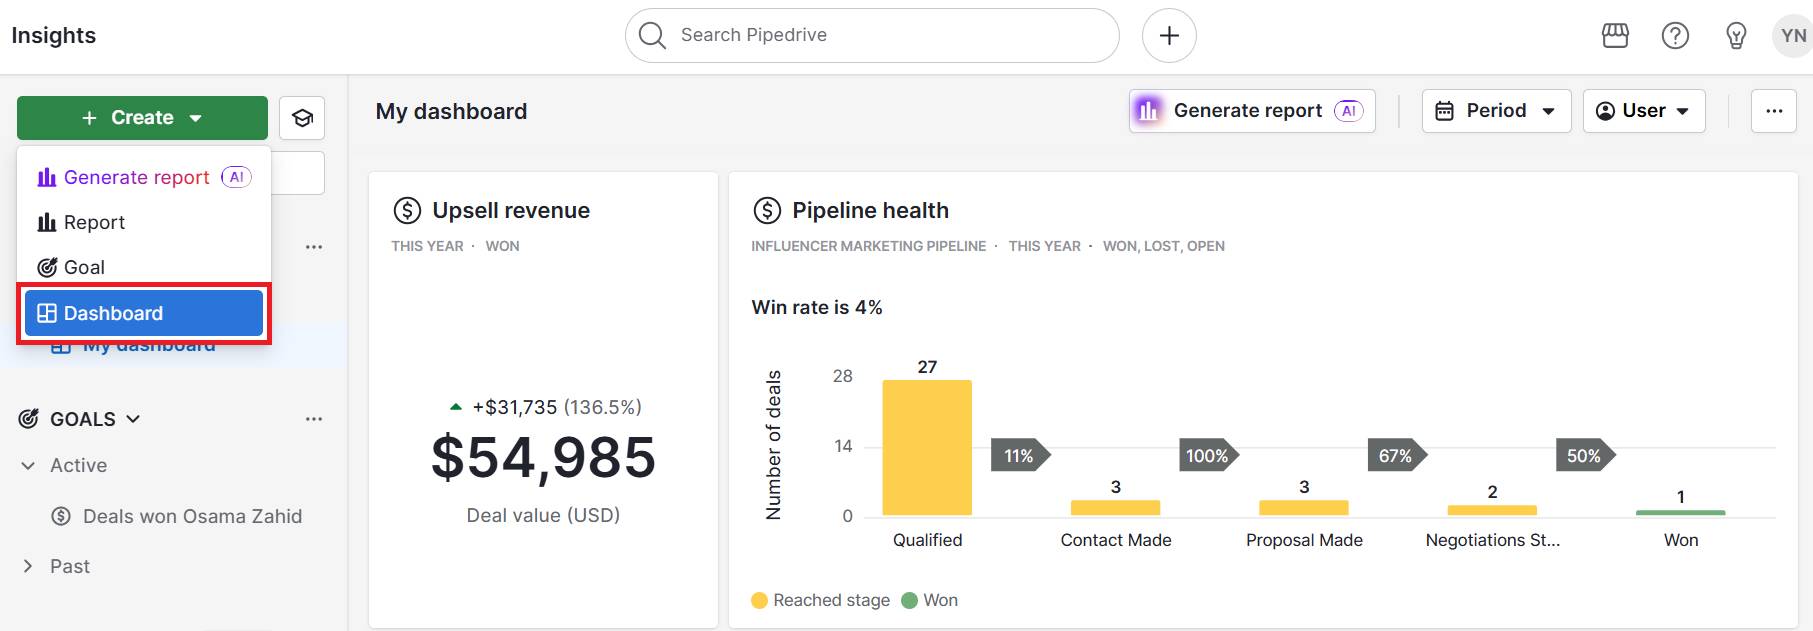Open the User filter dropdown

click(1644, 111)
